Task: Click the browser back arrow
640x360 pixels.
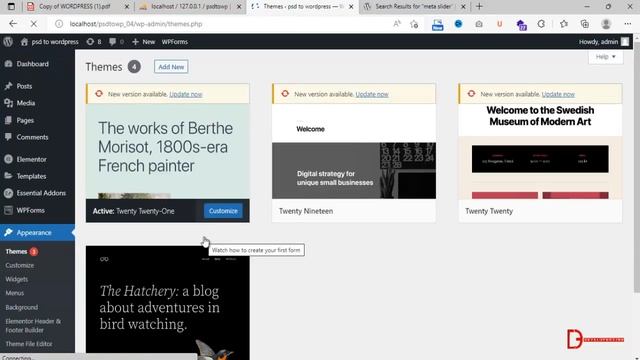Action: (13, 24)
